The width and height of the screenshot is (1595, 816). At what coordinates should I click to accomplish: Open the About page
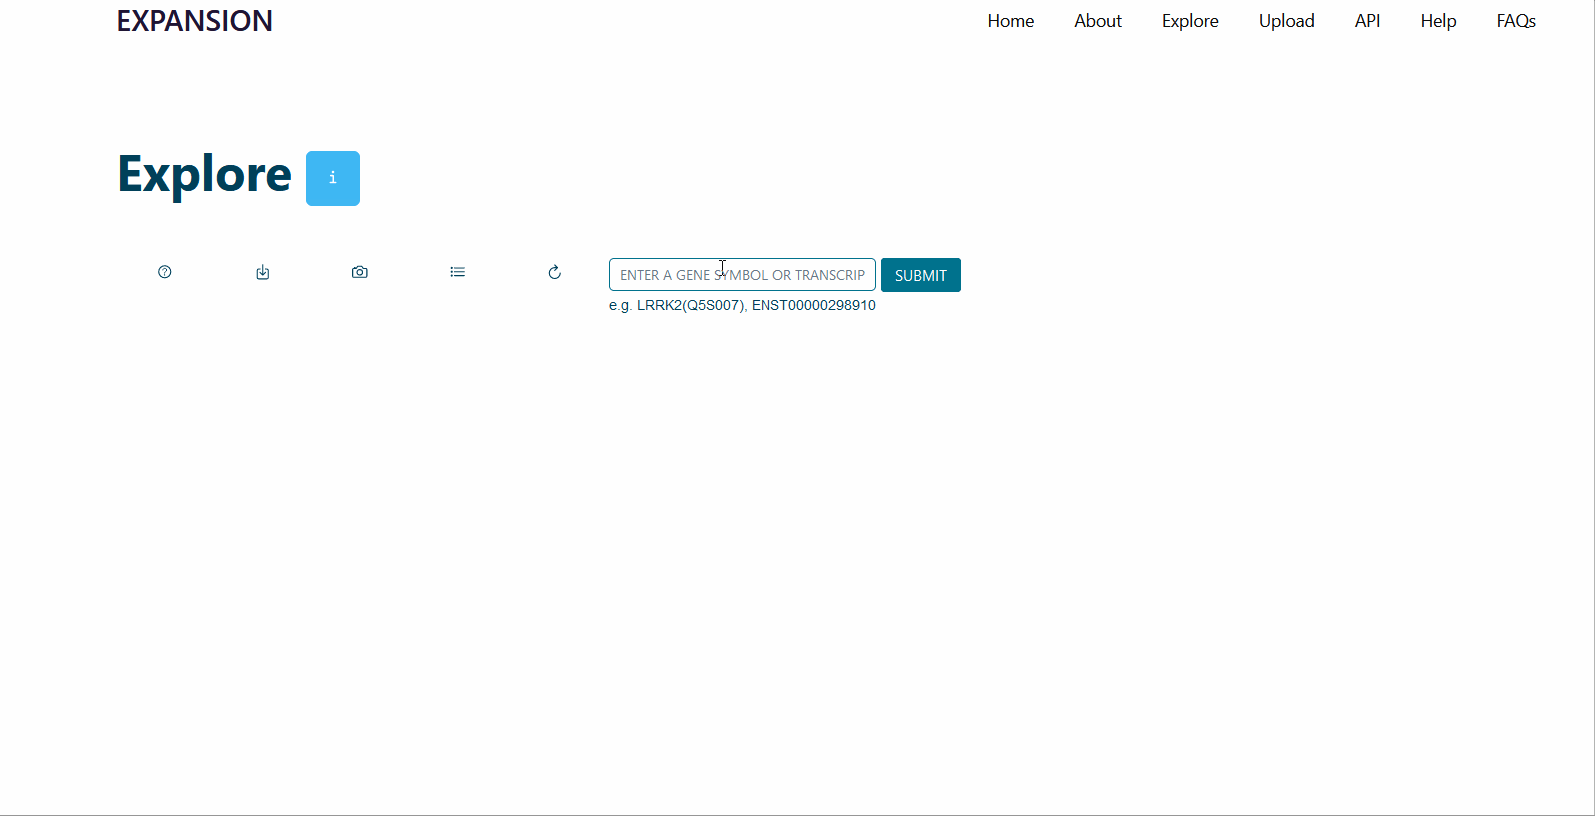pos(1097,21)
